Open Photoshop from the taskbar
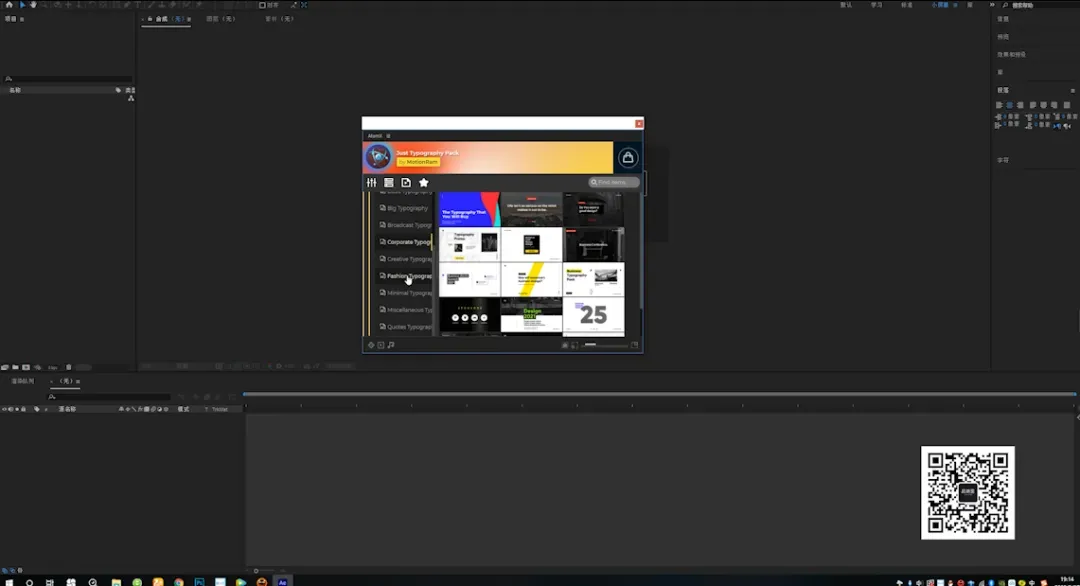Viewport: 1080px width, 586px height. click(200, 583)
